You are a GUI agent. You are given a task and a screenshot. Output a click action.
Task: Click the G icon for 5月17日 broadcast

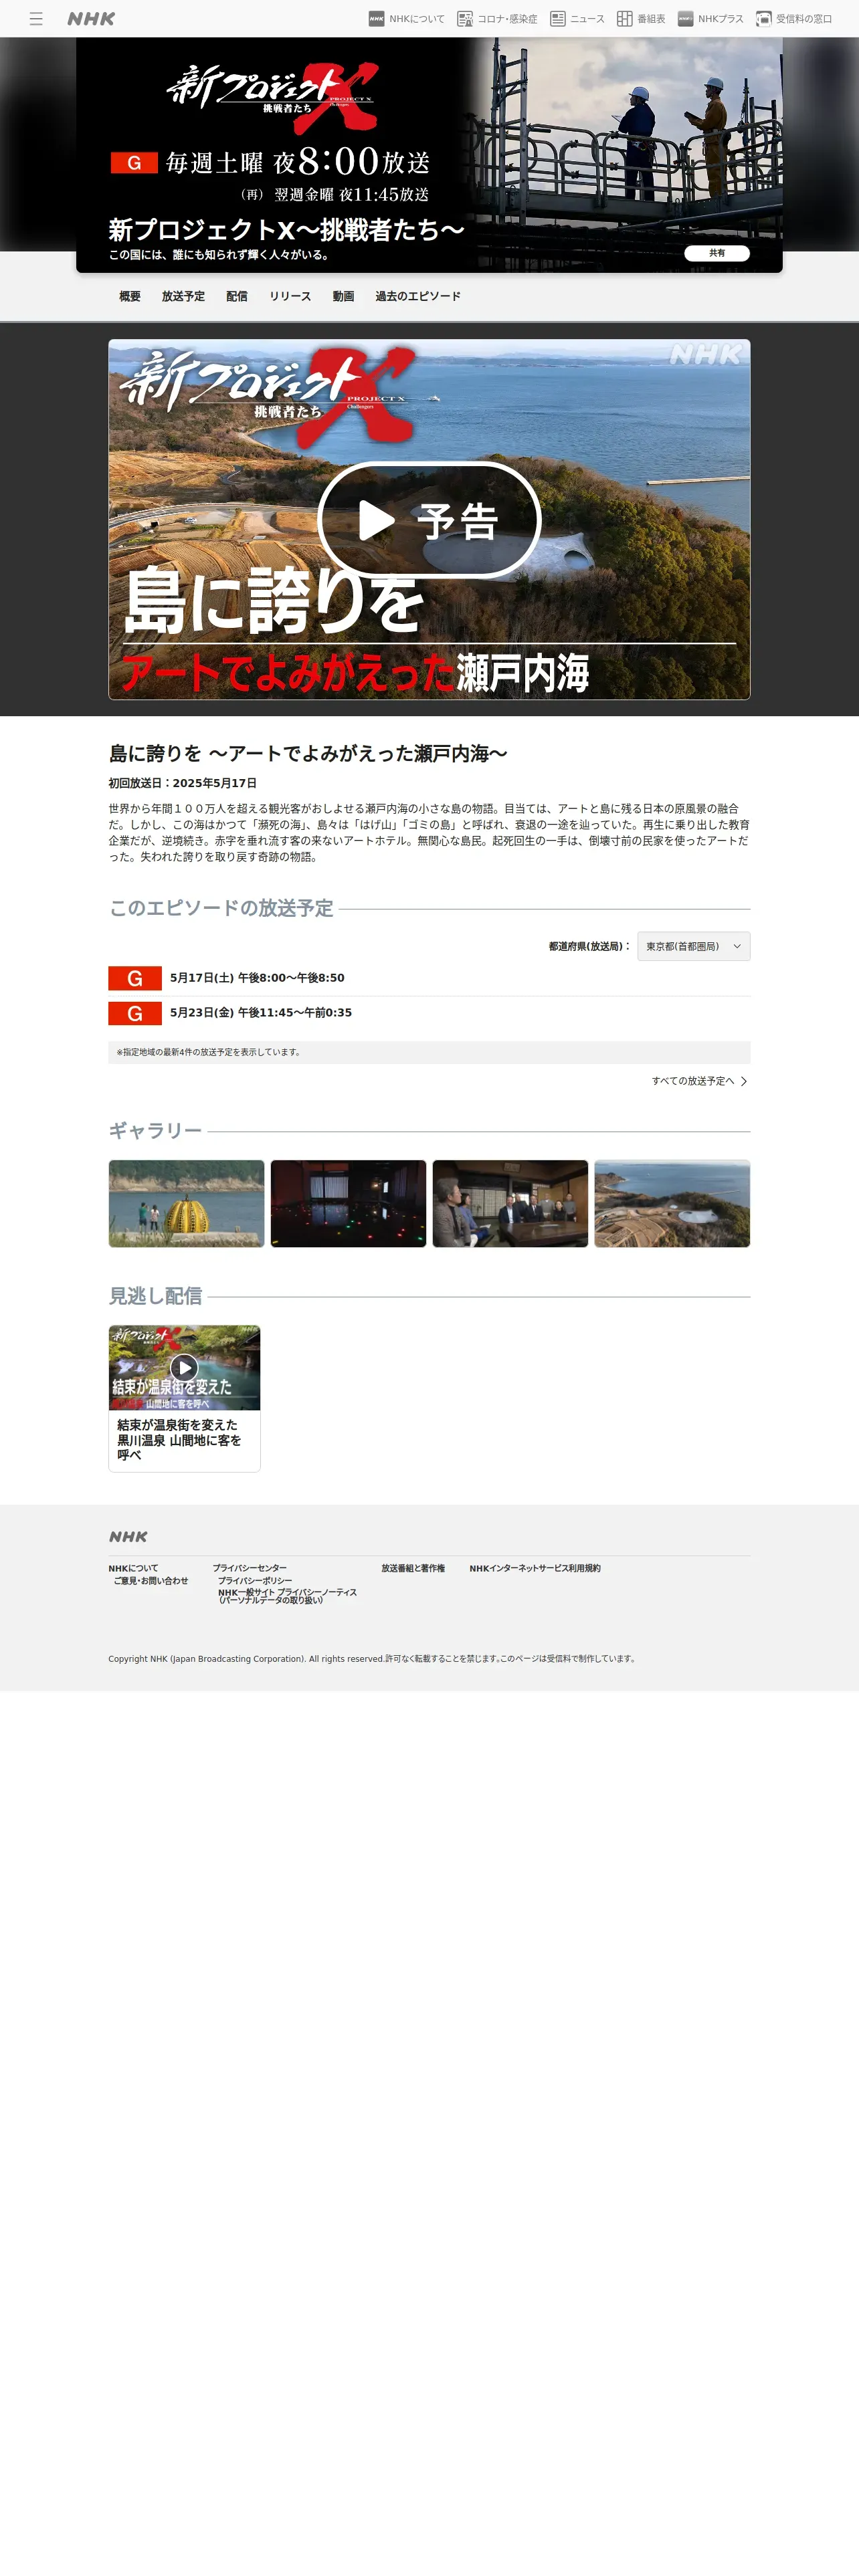pyautogui.click(x=135, y=978)
